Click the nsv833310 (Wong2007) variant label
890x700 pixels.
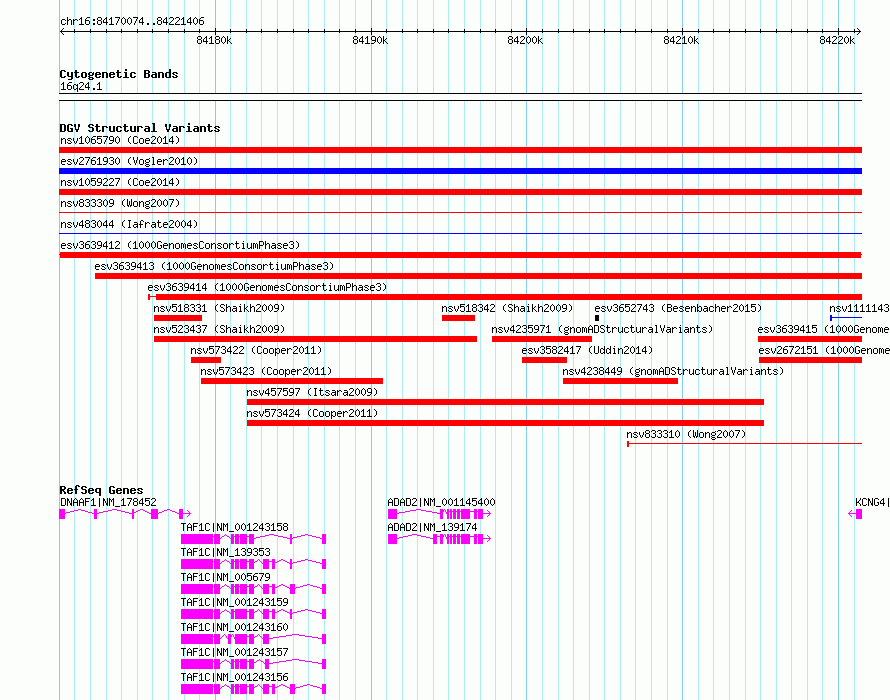pyautogui.click(x=686, y=434)
